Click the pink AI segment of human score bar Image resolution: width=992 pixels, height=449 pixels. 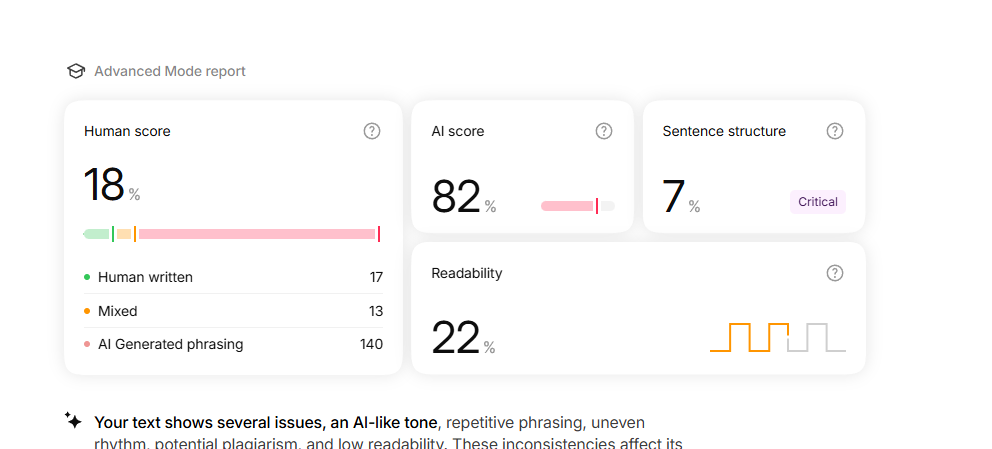257,234
